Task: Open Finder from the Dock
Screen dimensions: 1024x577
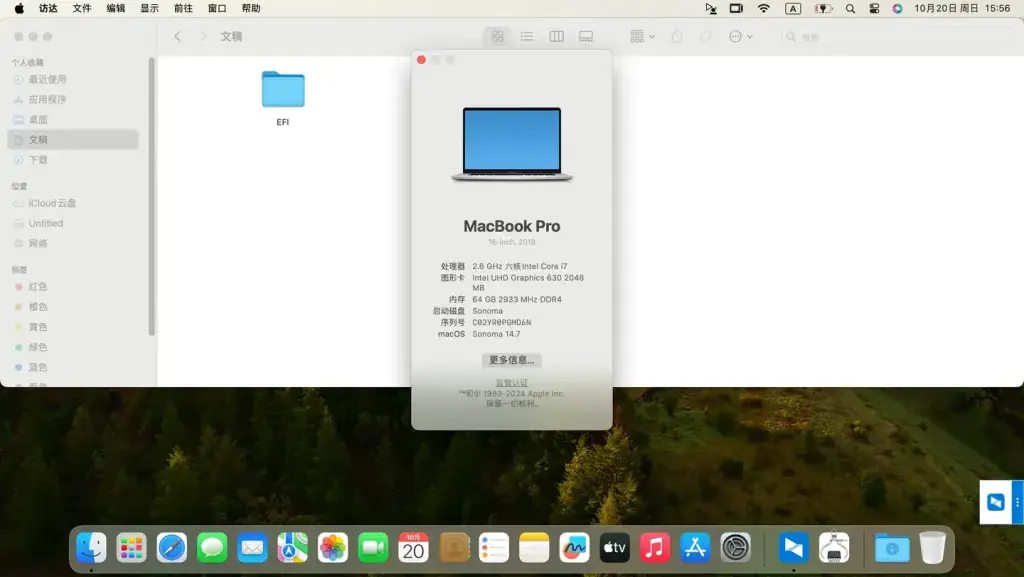Action: pos(91,548)
